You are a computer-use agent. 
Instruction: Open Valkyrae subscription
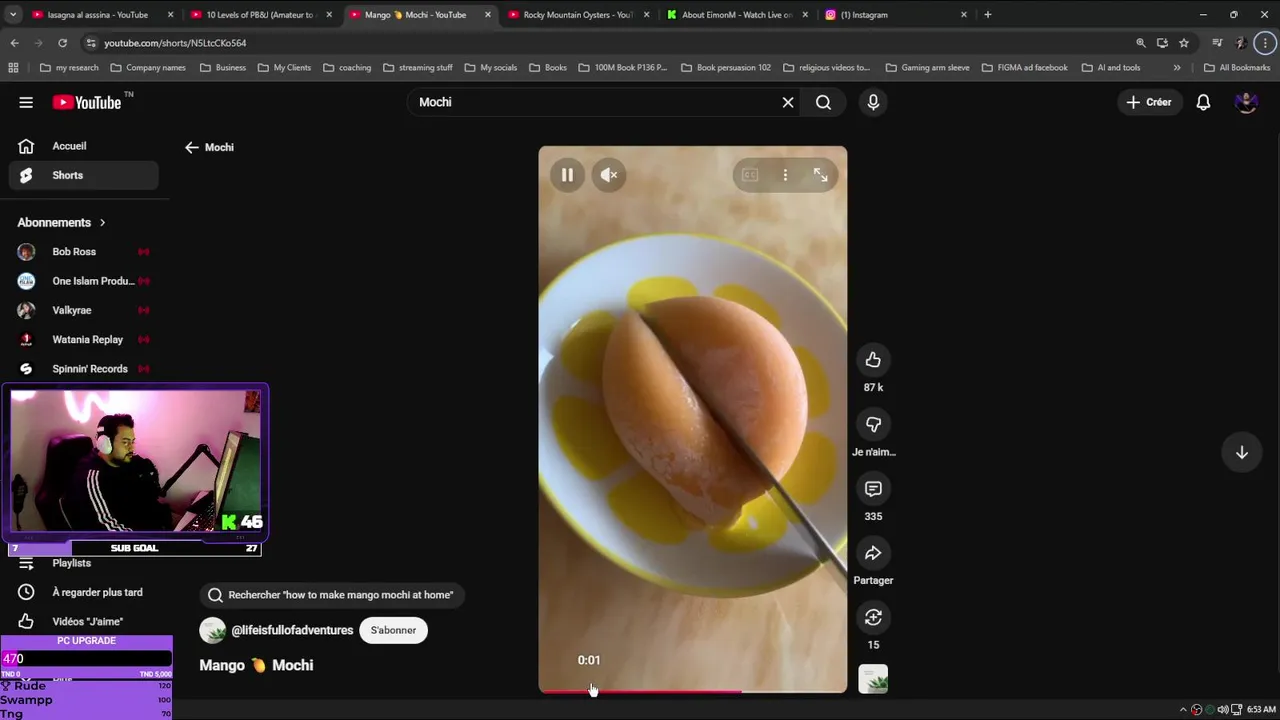point(84,310)
